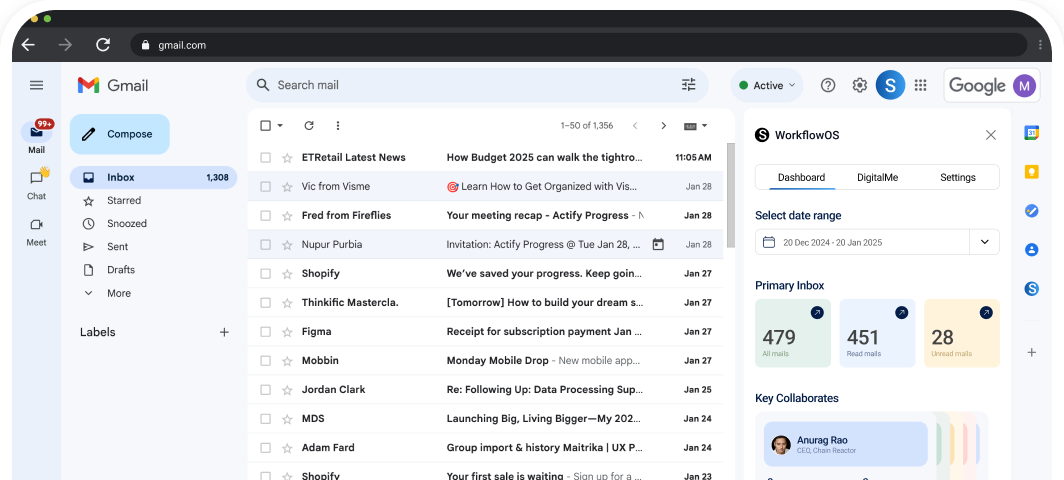Screen dimensions: 1064x480
Task: Select the Vic from Visme email checkbox
Action: [x=265, y=187]
